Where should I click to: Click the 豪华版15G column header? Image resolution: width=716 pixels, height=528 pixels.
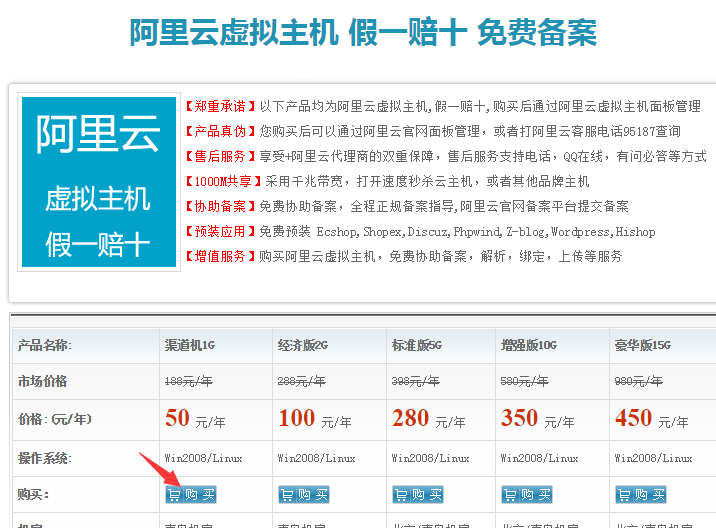pyautogui.click(x=642, y=345)
